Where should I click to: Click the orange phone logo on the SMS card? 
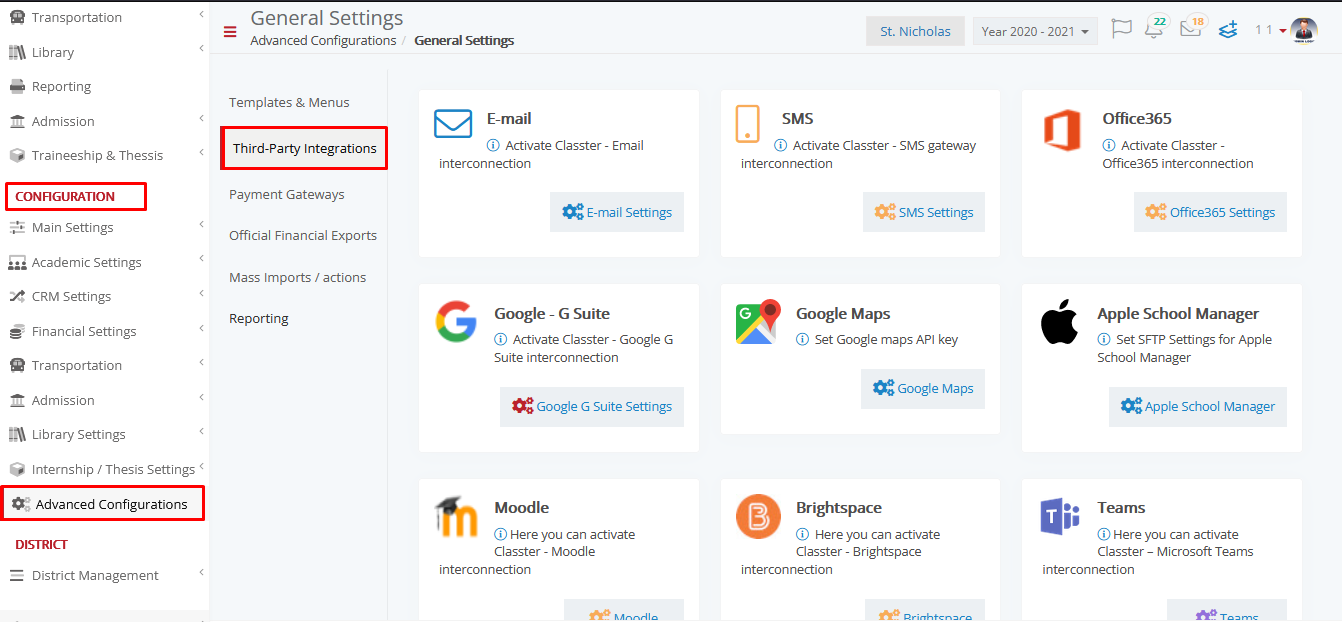[x=747, y=123]
